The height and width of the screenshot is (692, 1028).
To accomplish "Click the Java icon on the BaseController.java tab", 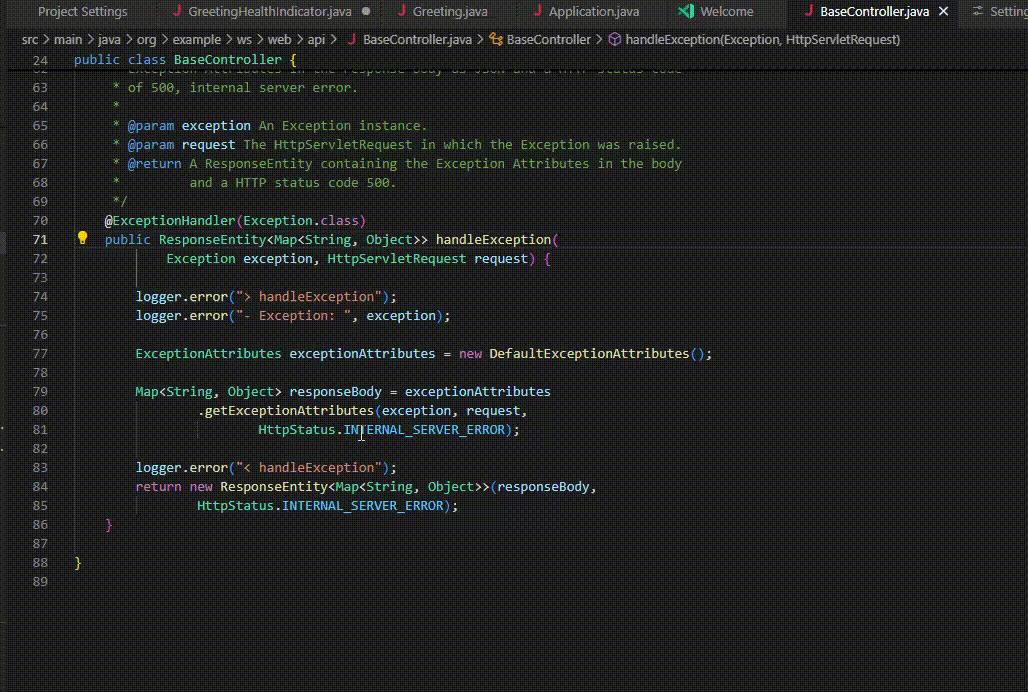I will 809,11.
